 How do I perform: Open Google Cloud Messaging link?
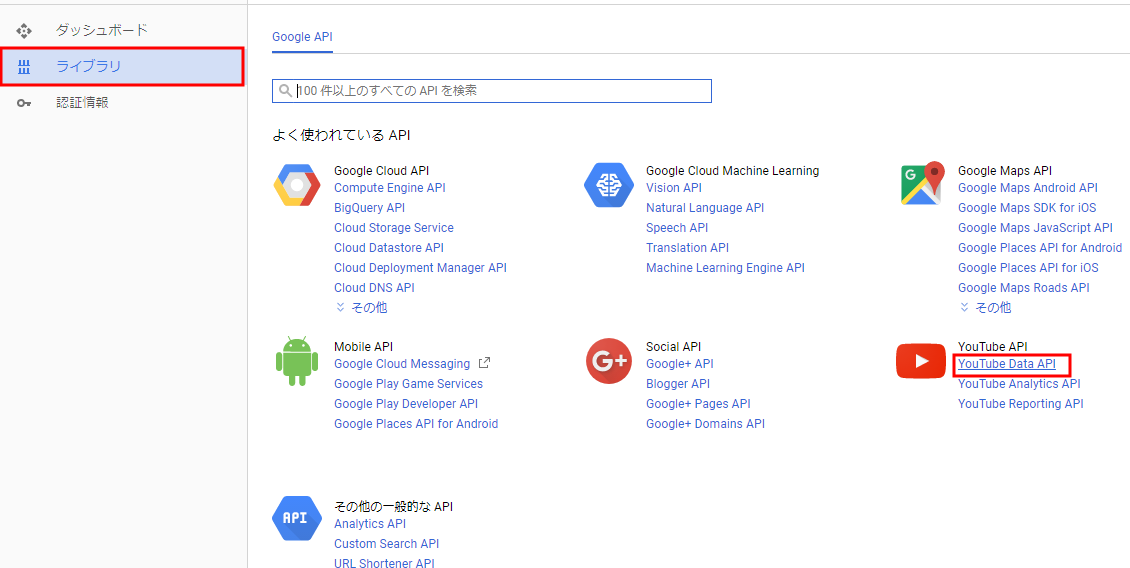tap(402, 364)
